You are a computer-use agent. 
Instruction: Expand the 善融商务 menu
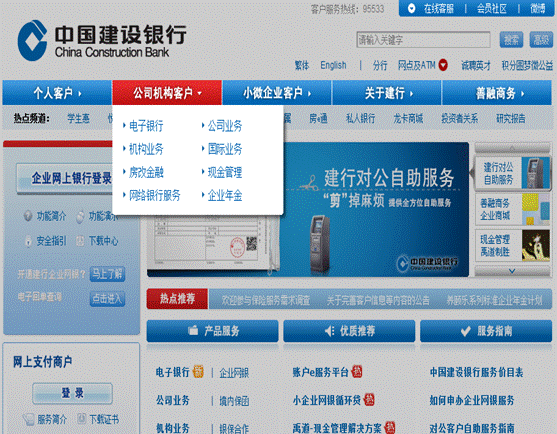coord(497,93)
